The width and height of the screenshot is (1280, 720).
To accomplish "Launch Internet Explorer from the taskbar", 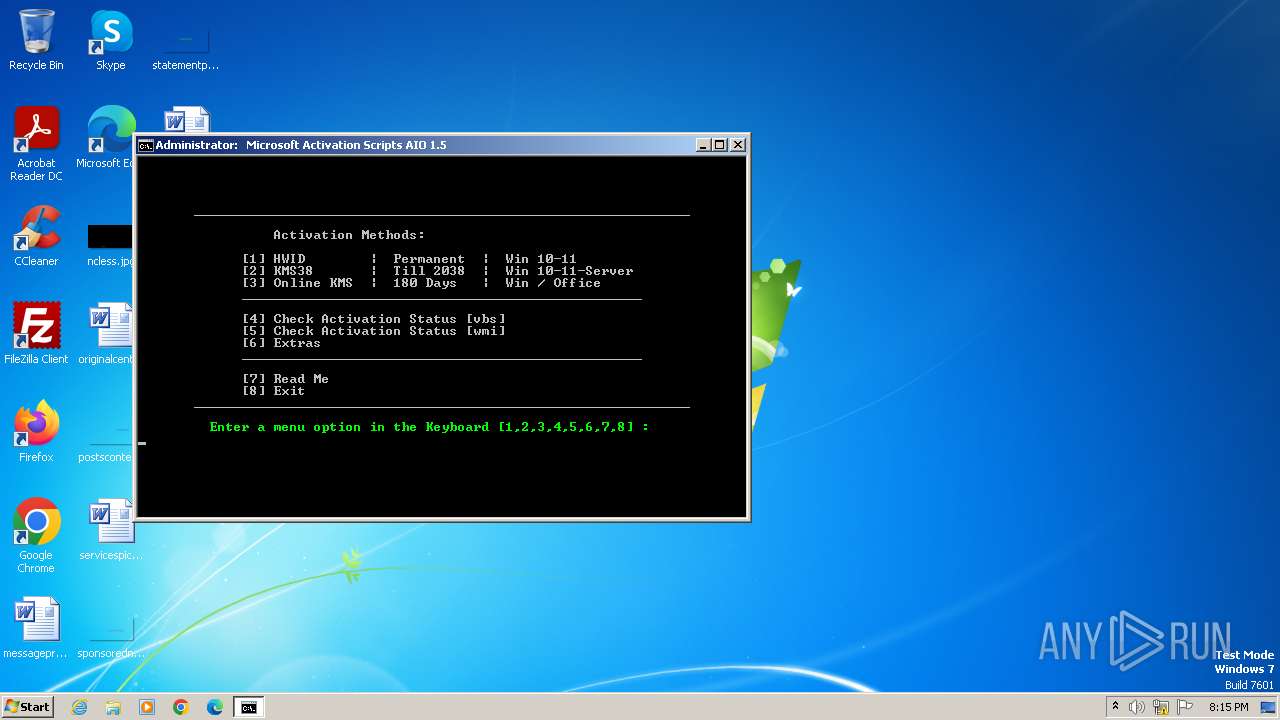I will [x=79, y=707].
